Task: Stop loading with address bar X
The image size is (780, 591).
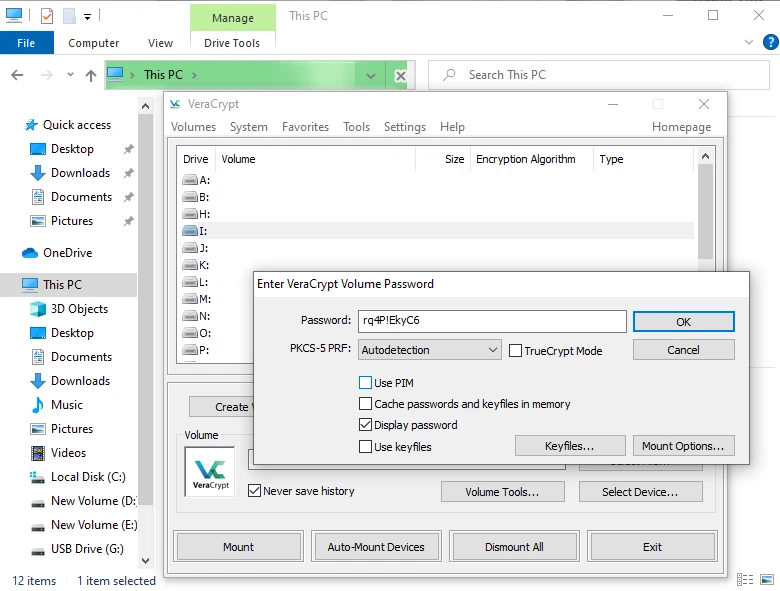Action: point(400,76)
